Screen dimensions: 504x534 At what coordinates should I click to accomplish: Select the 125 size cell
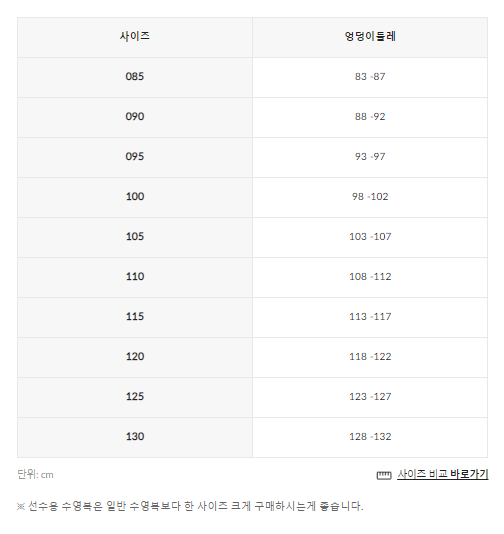point(135,397)
